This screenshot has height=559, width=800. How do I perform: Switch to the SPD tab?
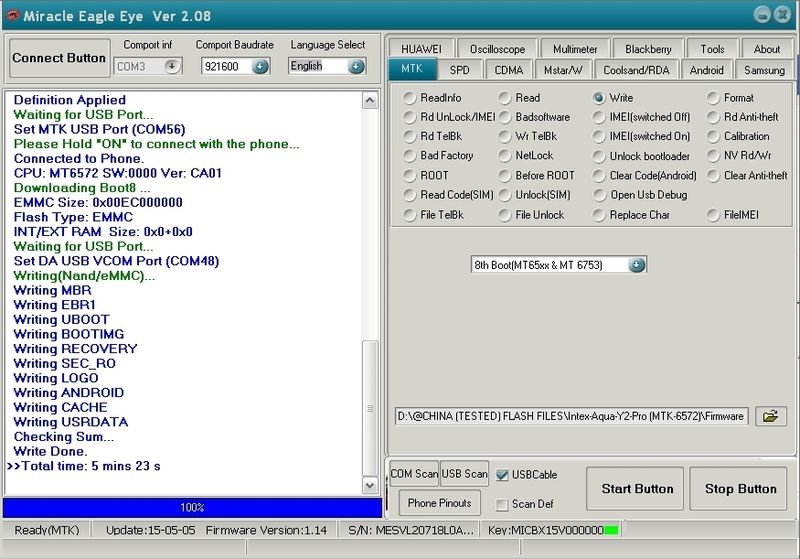(x=459, y=70)
